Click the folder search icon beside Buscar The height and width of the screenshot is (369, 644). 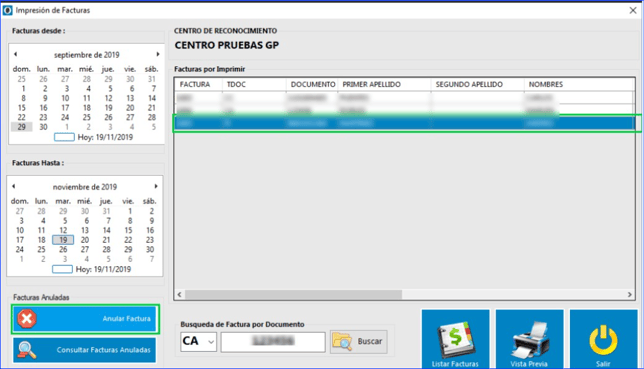tap(342, 341)
